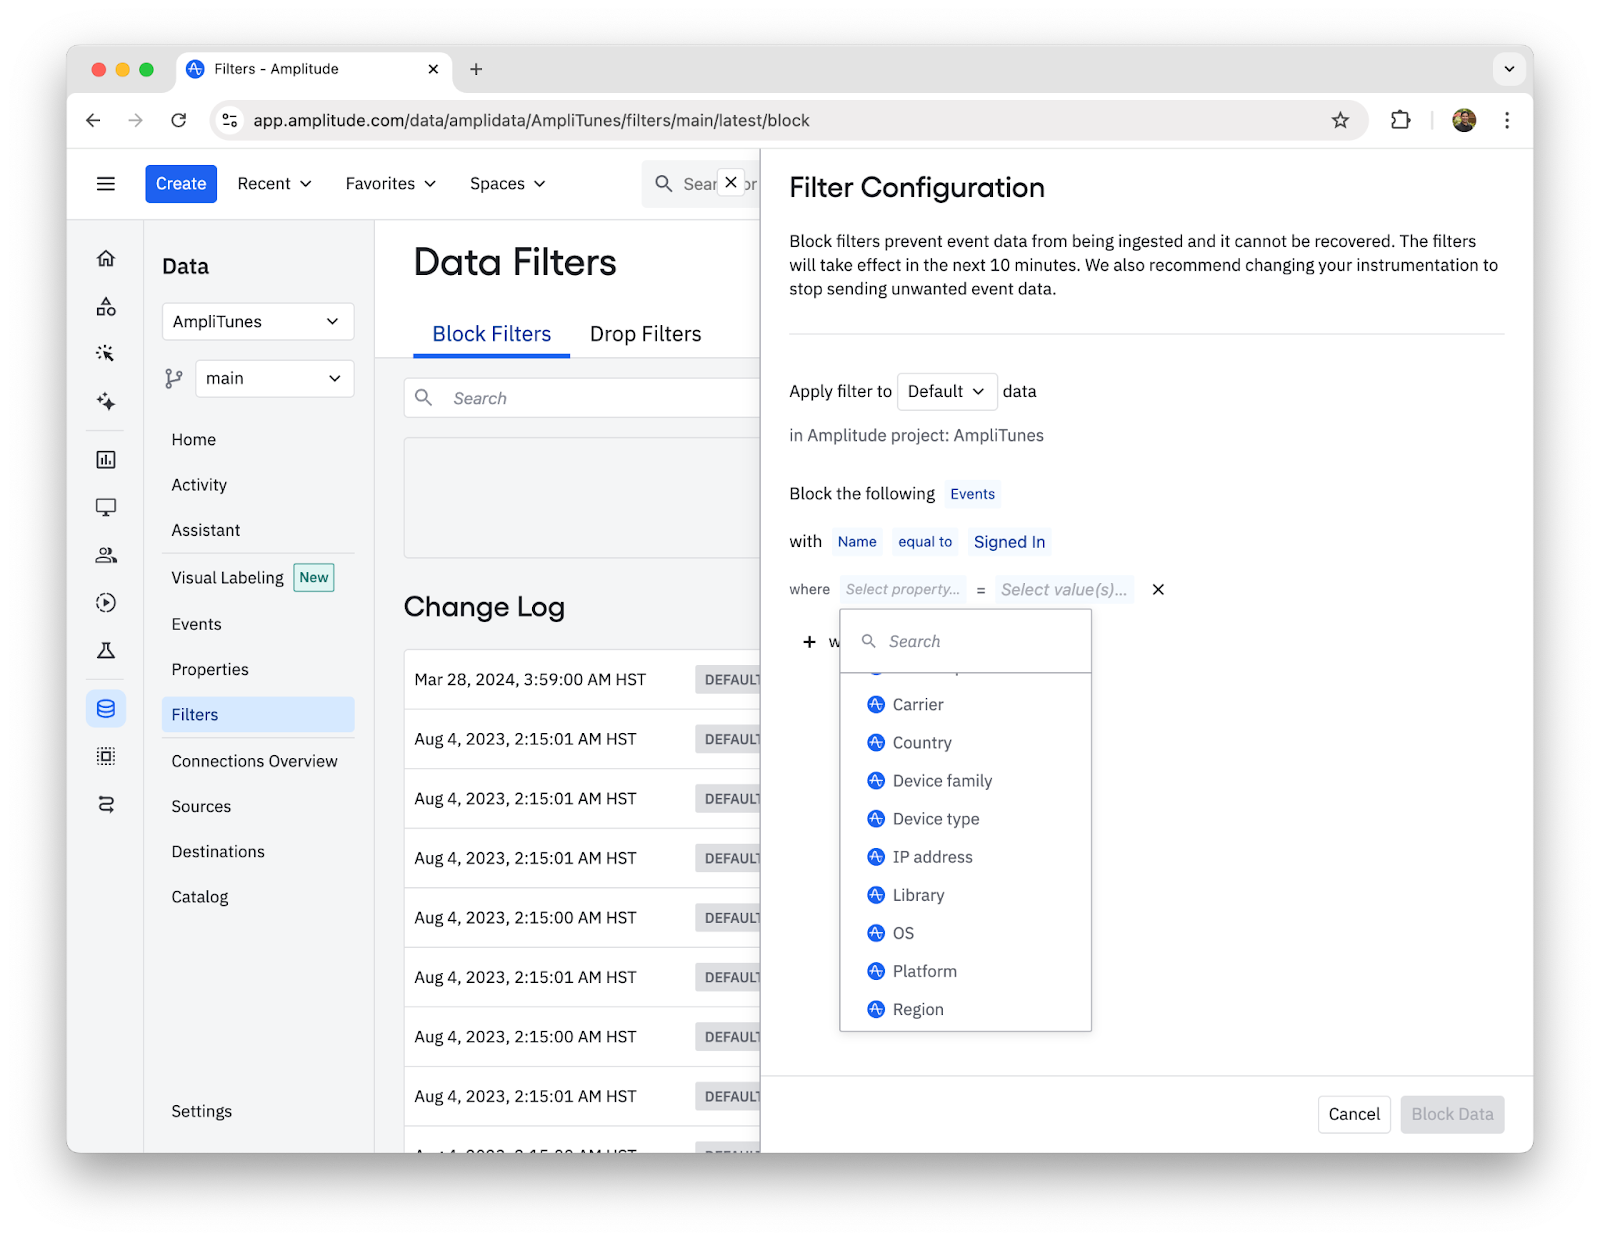Select Country from the property list

(x=966, y=743)
